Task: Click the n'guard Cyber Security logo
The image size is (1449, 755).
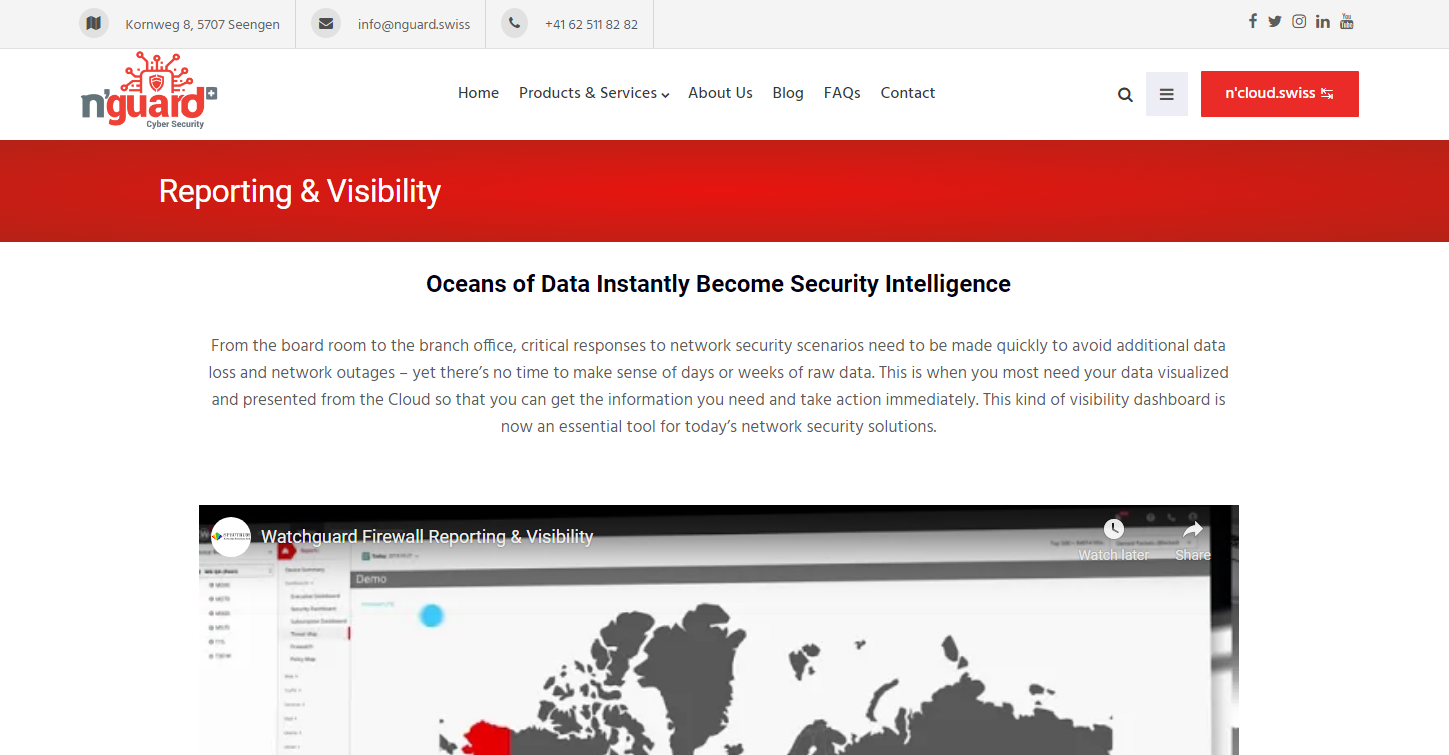Action: coord(148,92)
